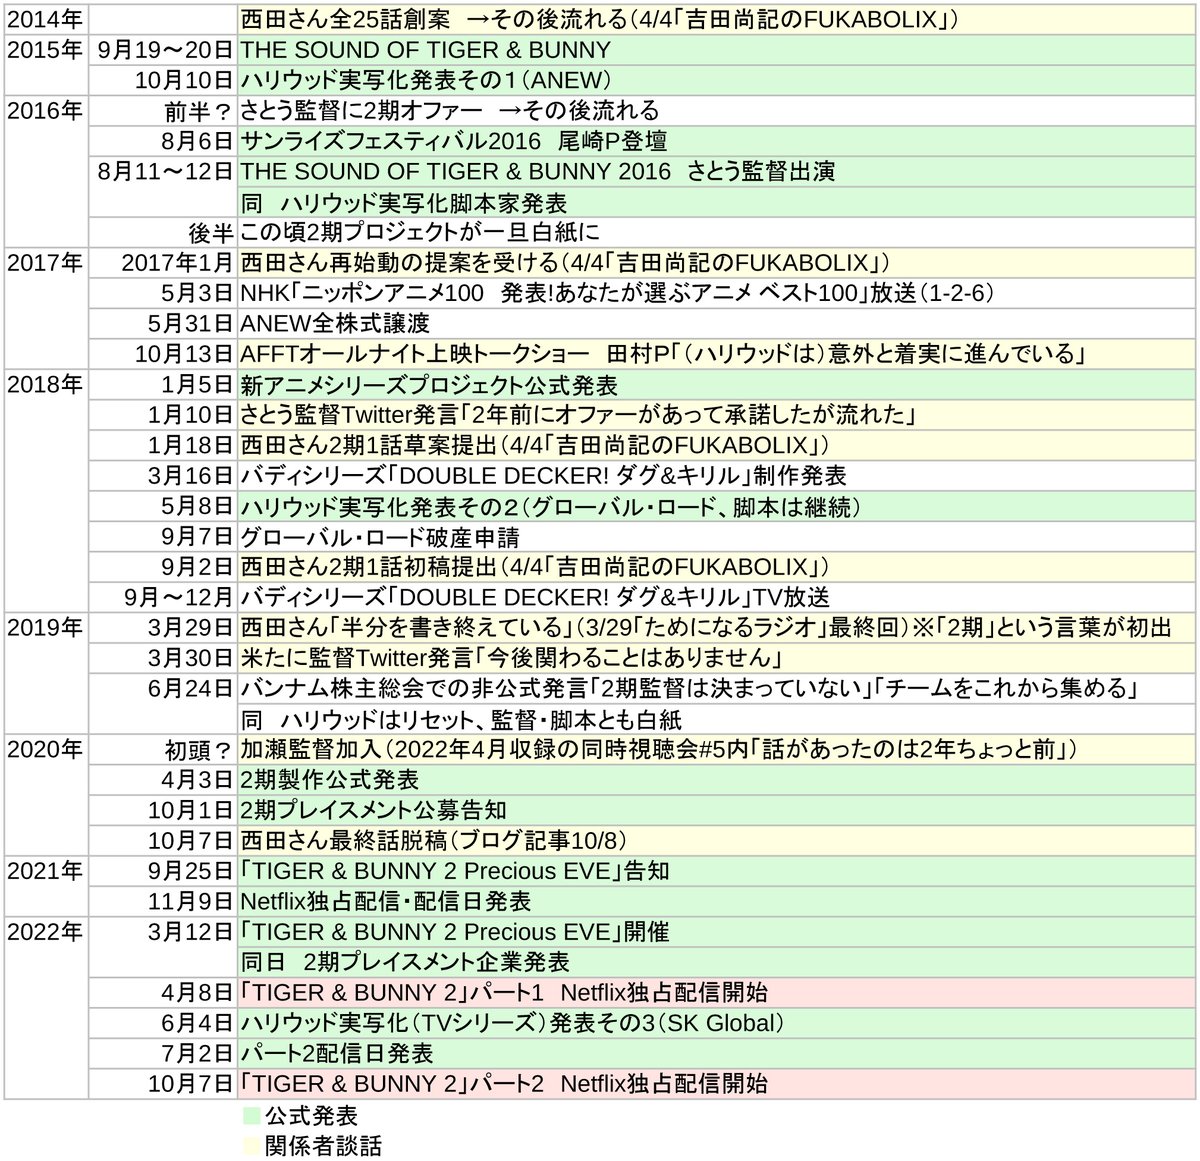
Task: Select the 2015年 year cell
Action: coord(46,65)
